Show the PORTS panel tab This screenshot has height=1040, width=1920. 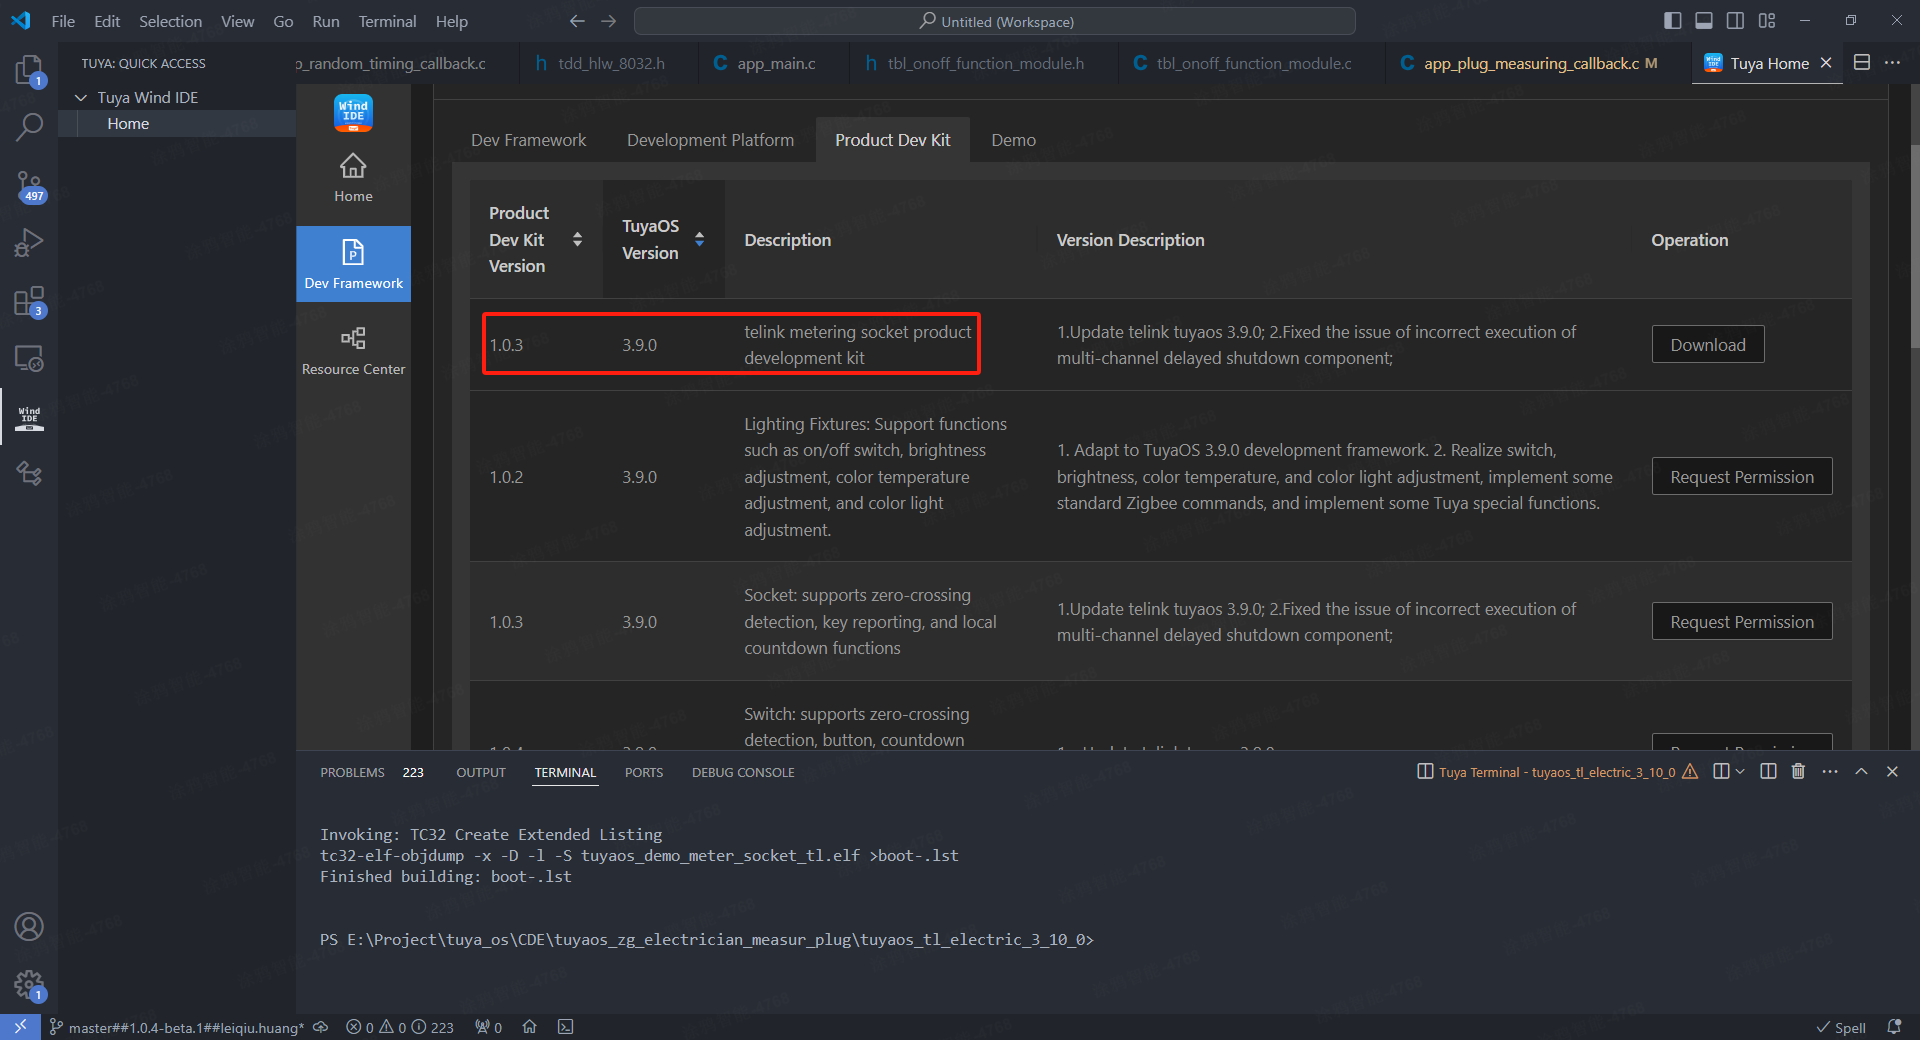pyautogui.click(x=644, y=773)
